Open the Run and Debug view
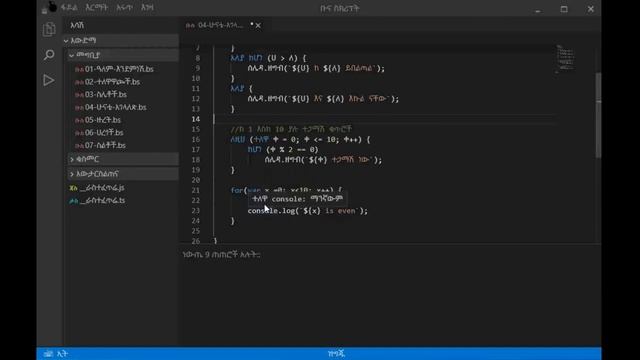This screenshot has width=640, height=360. [49, 80]
